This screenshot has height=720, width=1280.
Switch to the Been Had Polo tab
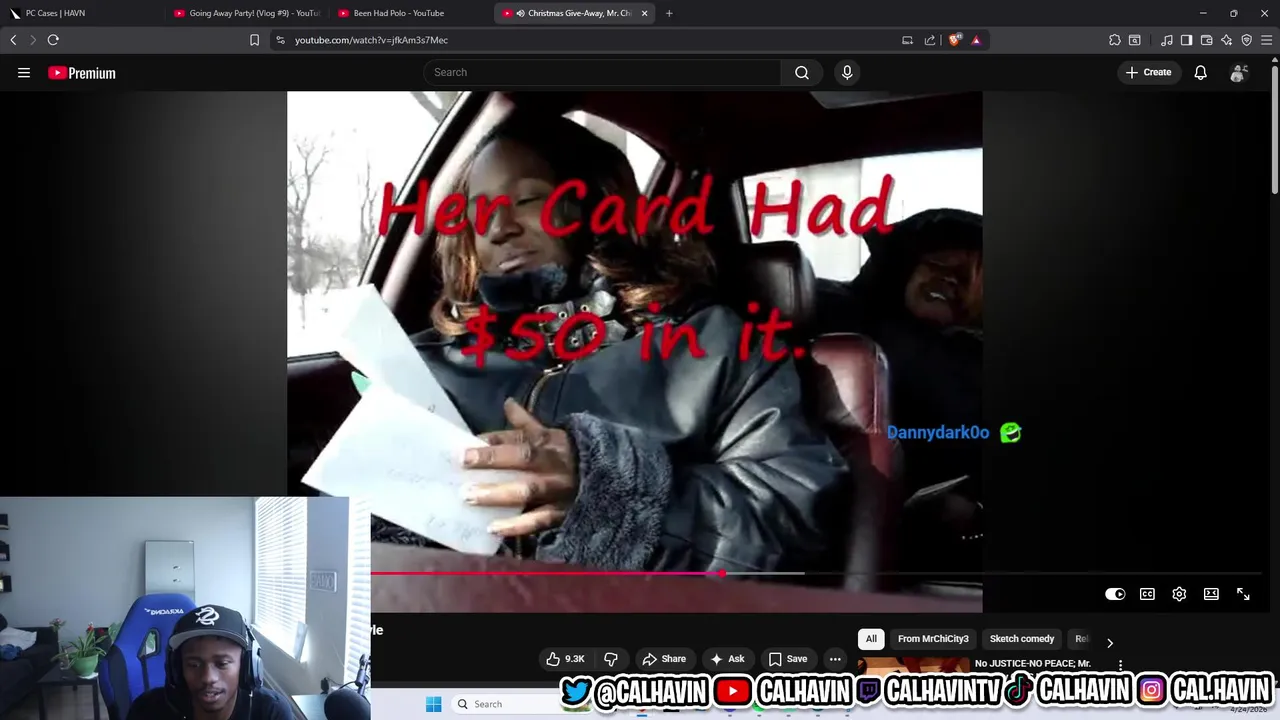click(410, 13)
